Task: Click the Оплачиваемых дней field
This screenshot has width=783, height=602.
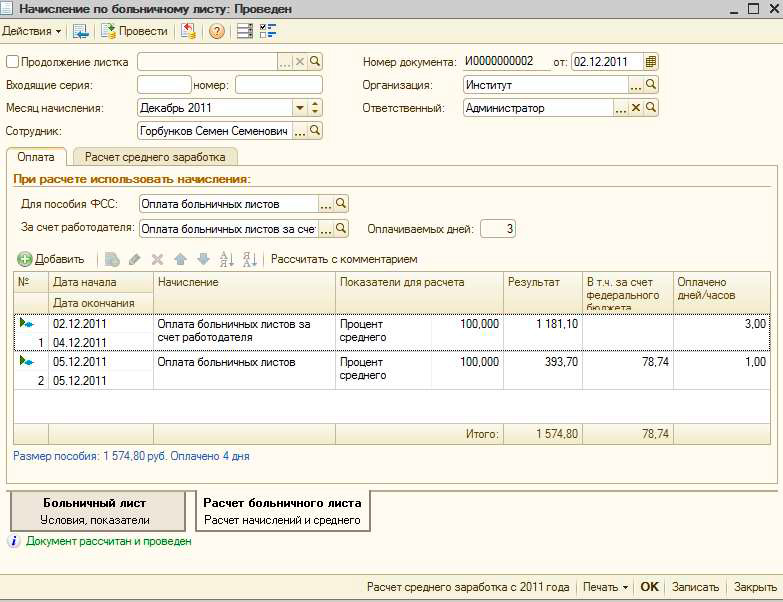Action: click(497, 229)
